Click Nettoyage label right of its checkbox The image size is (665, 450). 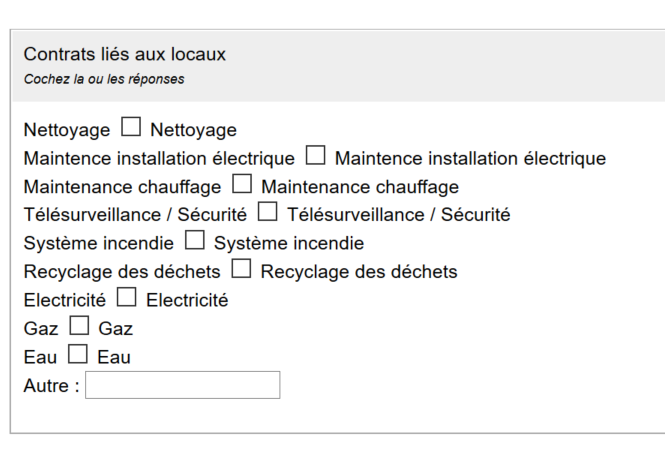pos(193,130)
